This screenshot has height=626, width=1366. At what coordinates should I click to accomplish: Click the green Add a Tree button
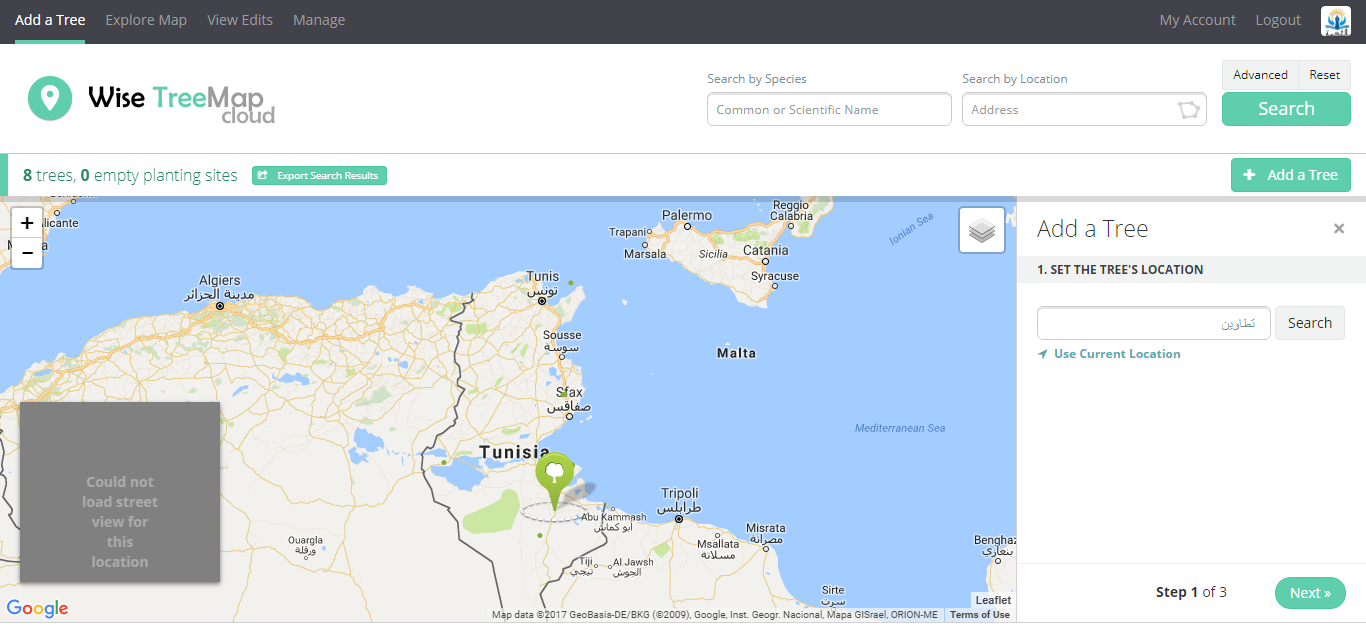click(x=1291, y=175)
